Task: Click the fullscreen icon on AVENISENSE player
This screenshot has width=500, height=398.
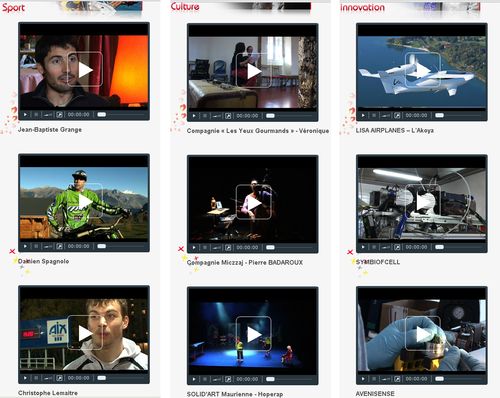Action: (x=397, y=379)
